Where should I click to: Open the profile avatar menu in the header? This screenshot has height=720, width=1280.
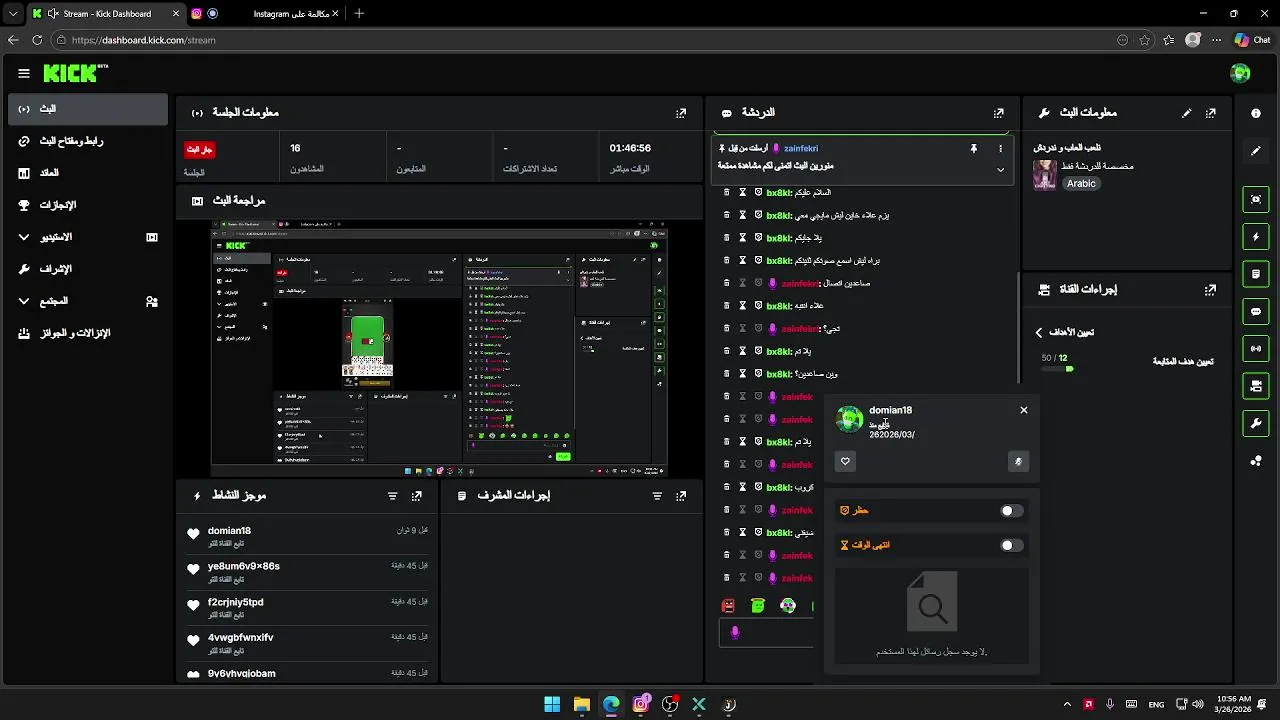coord(1240,73)
